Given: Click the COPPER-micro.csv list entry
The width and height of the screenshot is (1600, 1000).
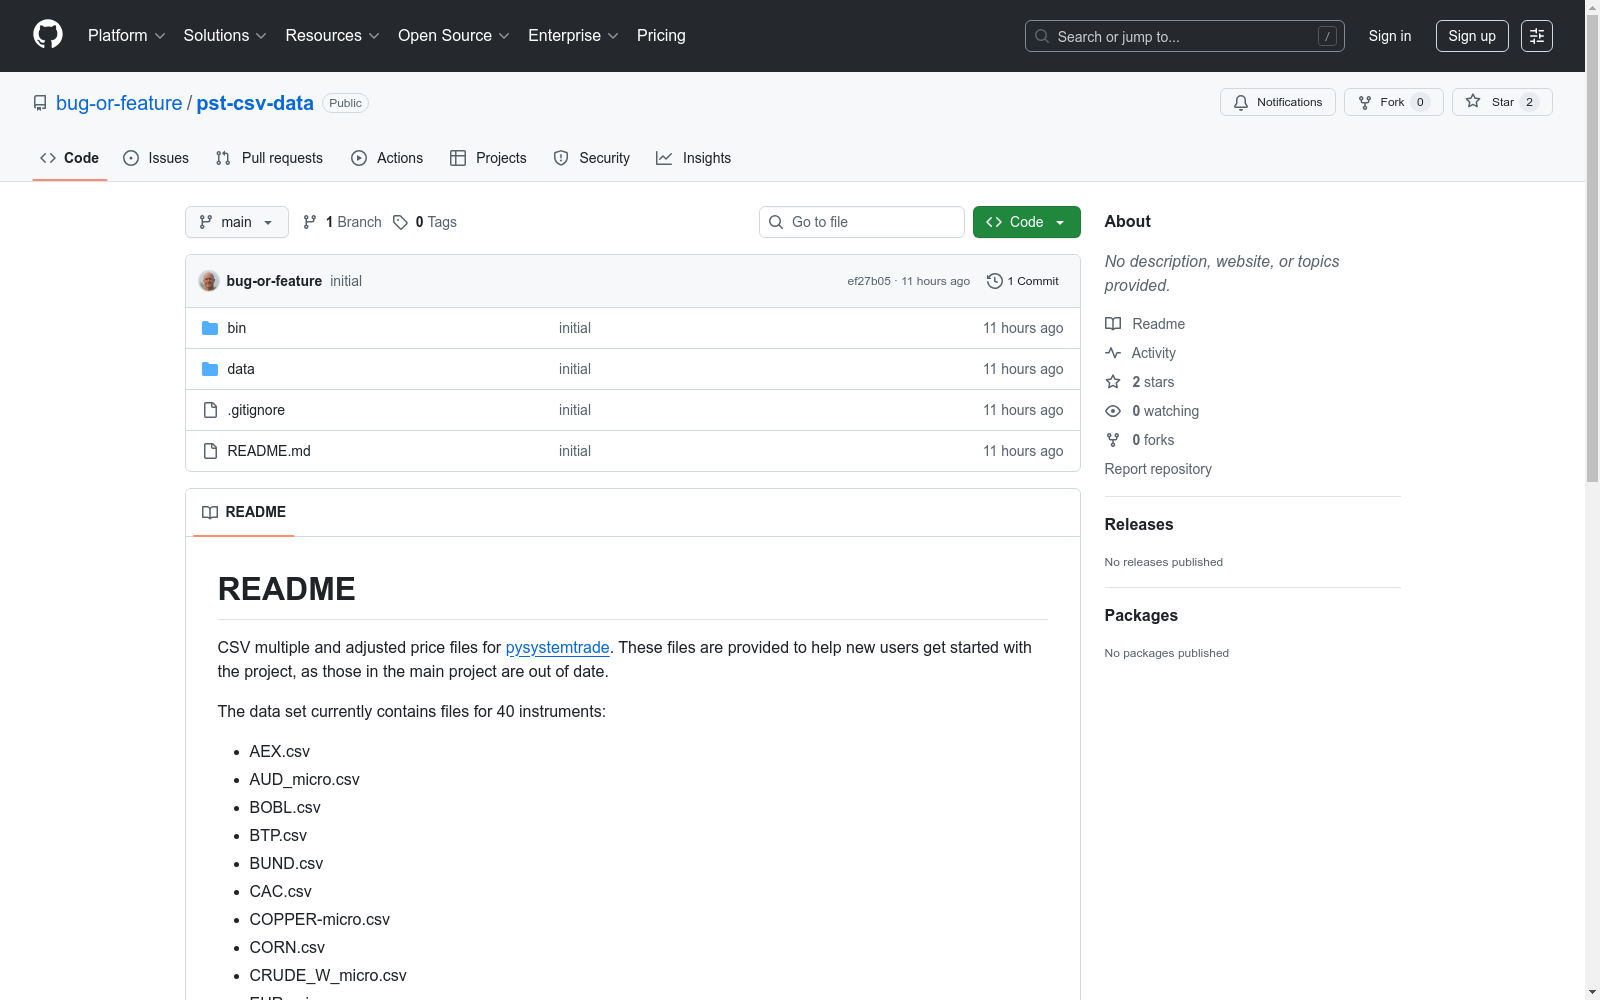Looking at the screenshot, I should (x=320, y=919).
